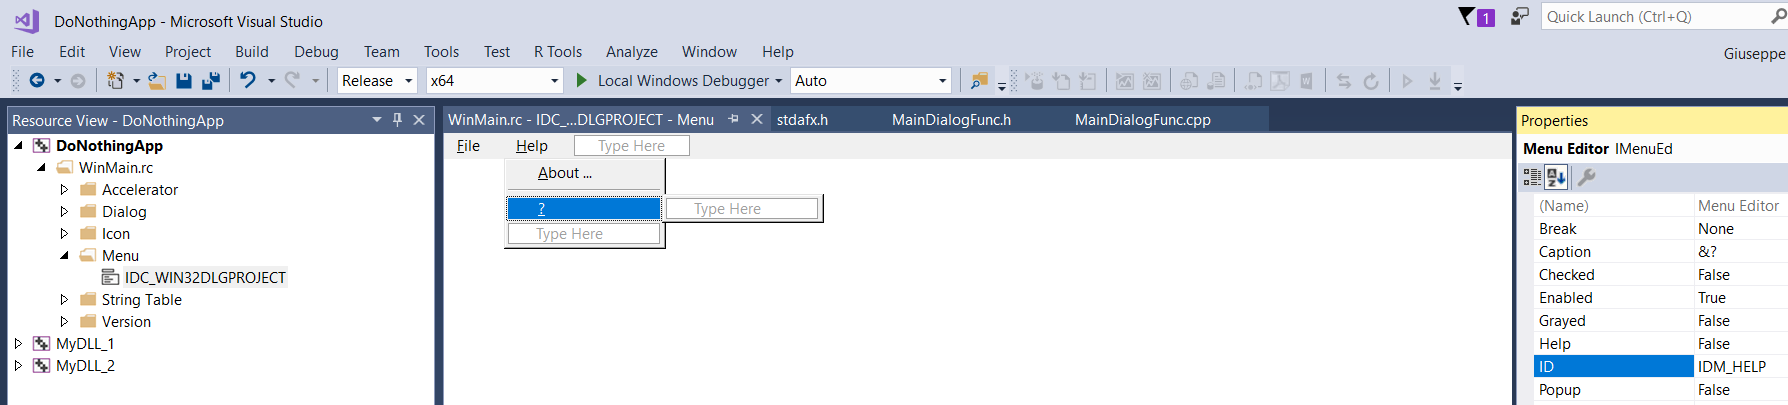Screen dimensions: 1788x405
Task: Select IDC_WIN32DLGPROJECT menu resource
Action: click(205, 277)
